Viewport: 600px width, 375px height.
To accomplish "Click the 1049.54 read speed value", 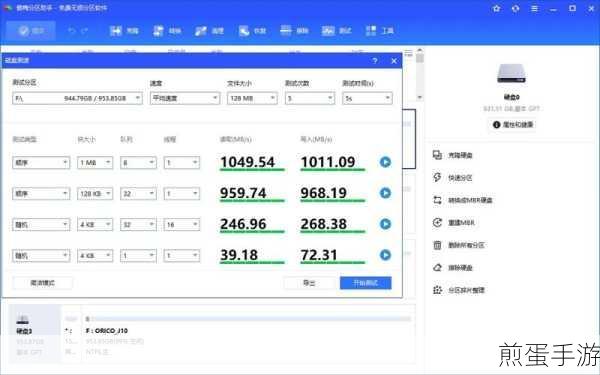I will coord(248,162).
